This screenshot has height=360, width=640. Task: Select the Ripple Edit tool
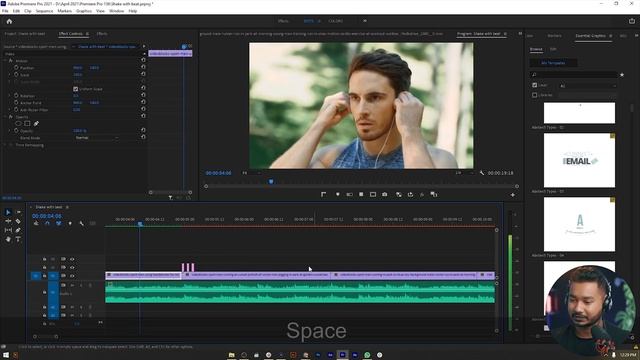[8, 221]
